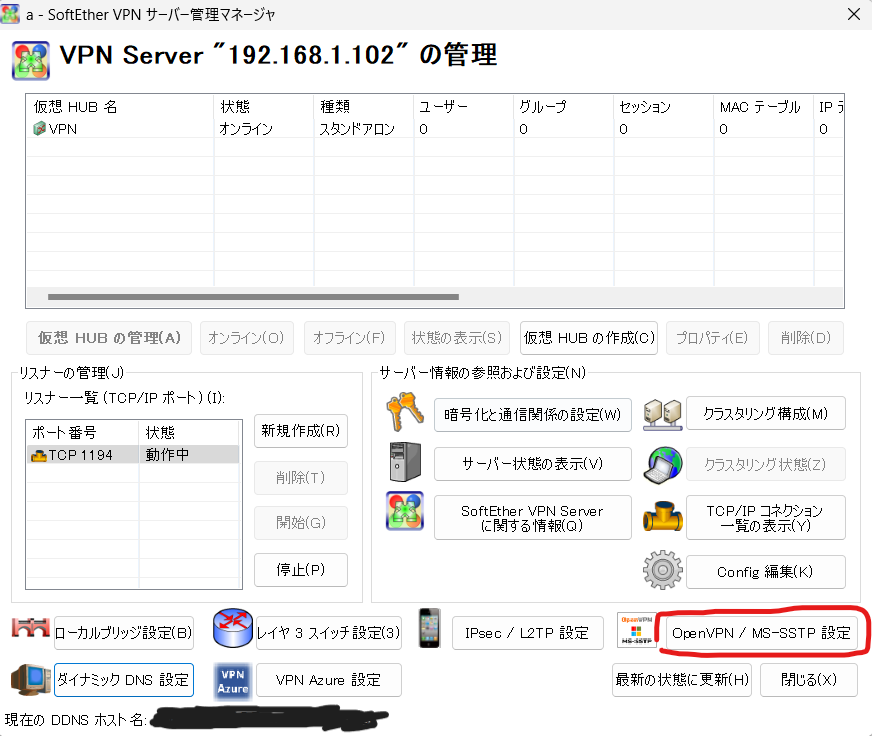The height and width of the screenshot is (736, 872).
Task: Click the セッション column header
Action: [663, 106]
